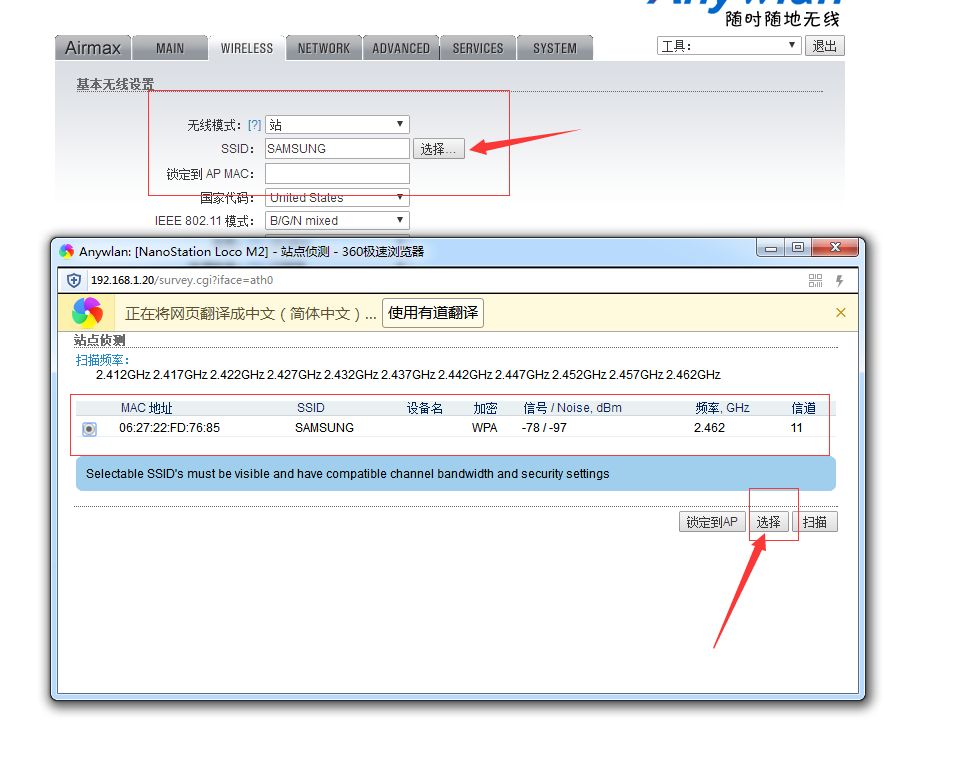Click the 使用有道翻译 button
Viewport: 961px width, 768px height.
click(433, 313)
